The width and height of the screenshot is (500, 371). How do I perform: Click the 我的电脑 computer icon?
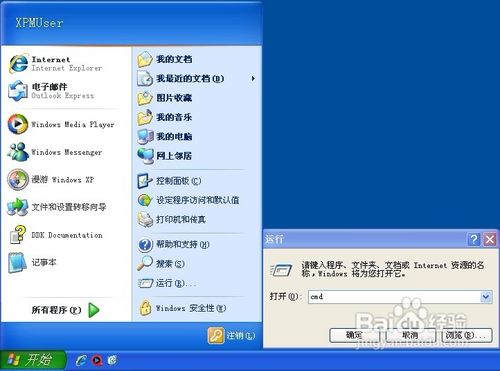[146, 137]
